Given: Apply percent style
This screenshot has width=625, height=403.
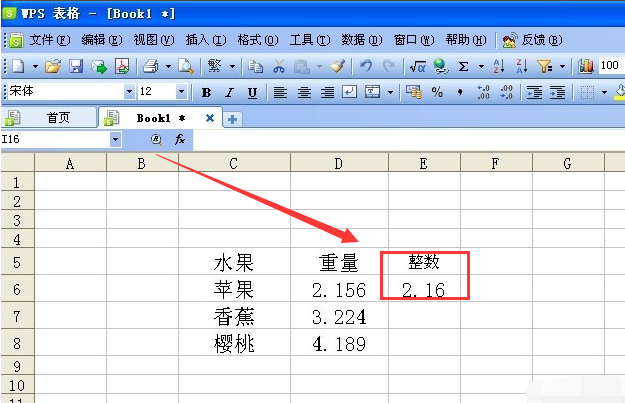Looking at the screenshot, I should (437, 92).
